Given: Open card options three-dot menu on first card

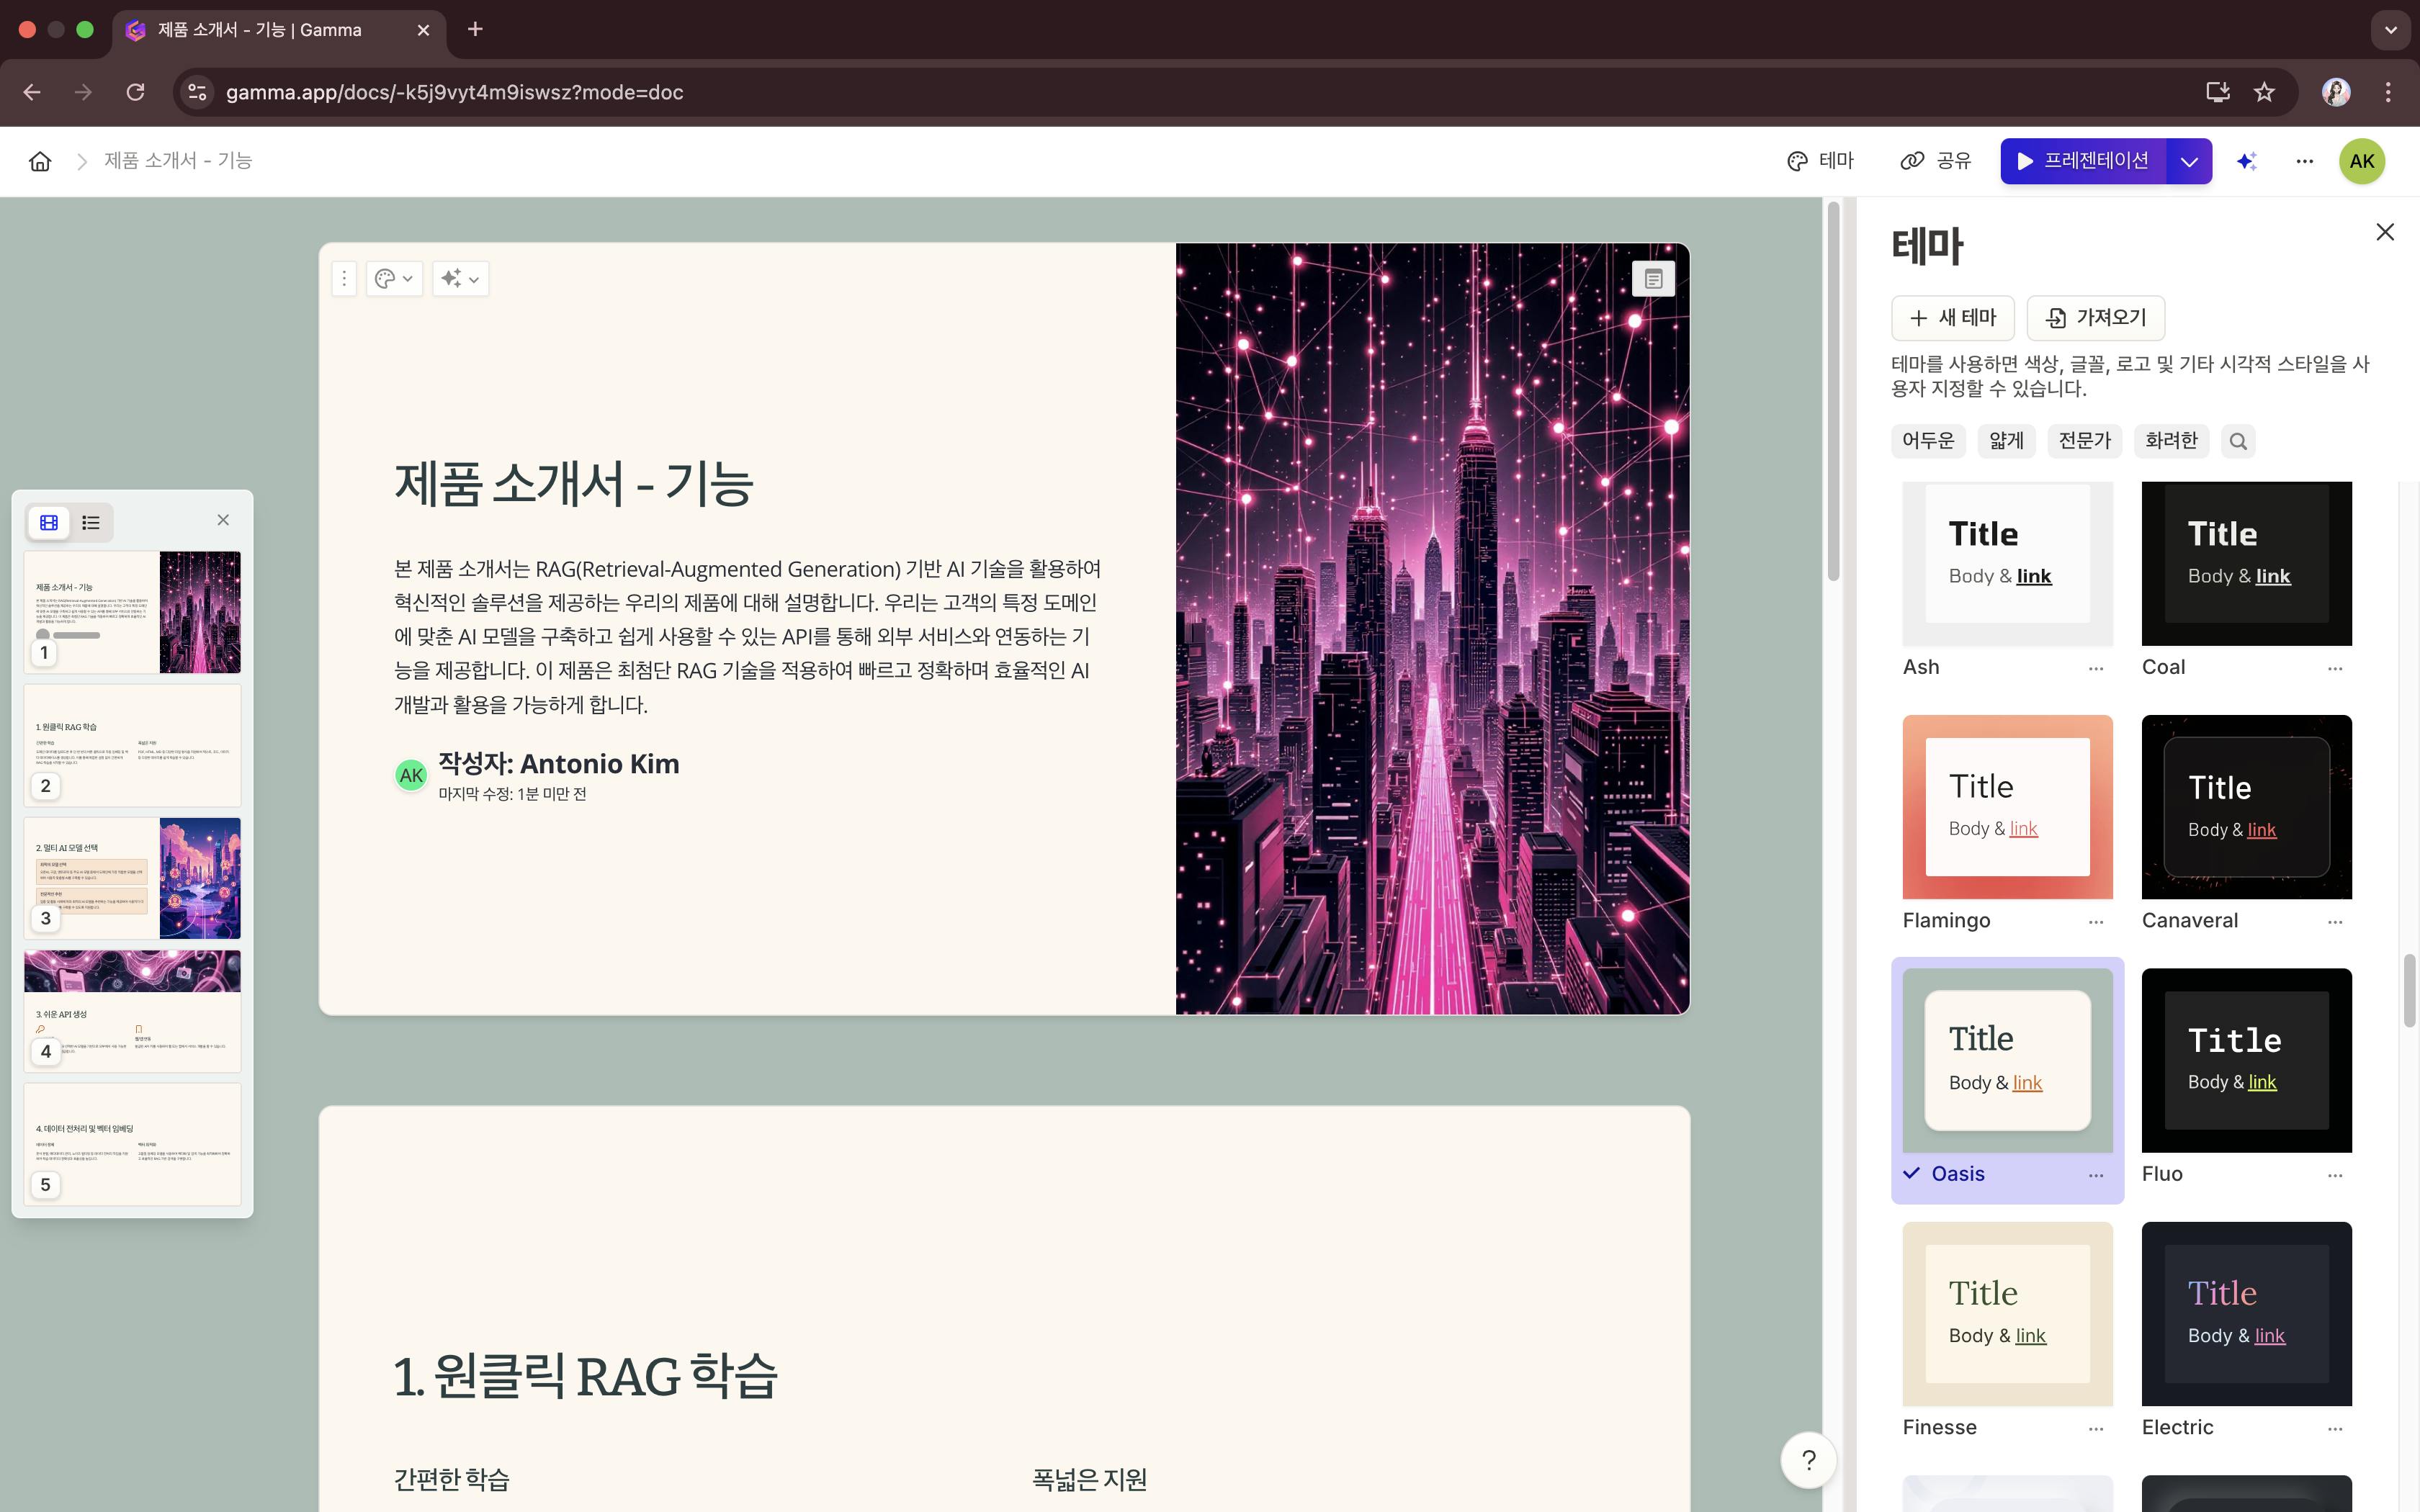Looking at the screenshot, I should tap(344, 279).
